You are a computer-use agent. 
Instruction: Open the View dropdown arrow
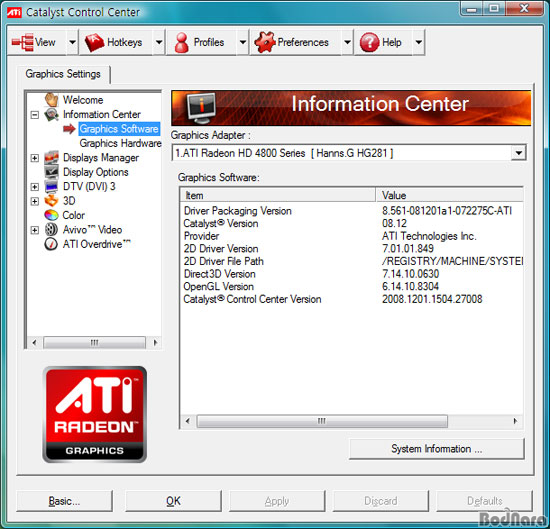coord(72,42)
